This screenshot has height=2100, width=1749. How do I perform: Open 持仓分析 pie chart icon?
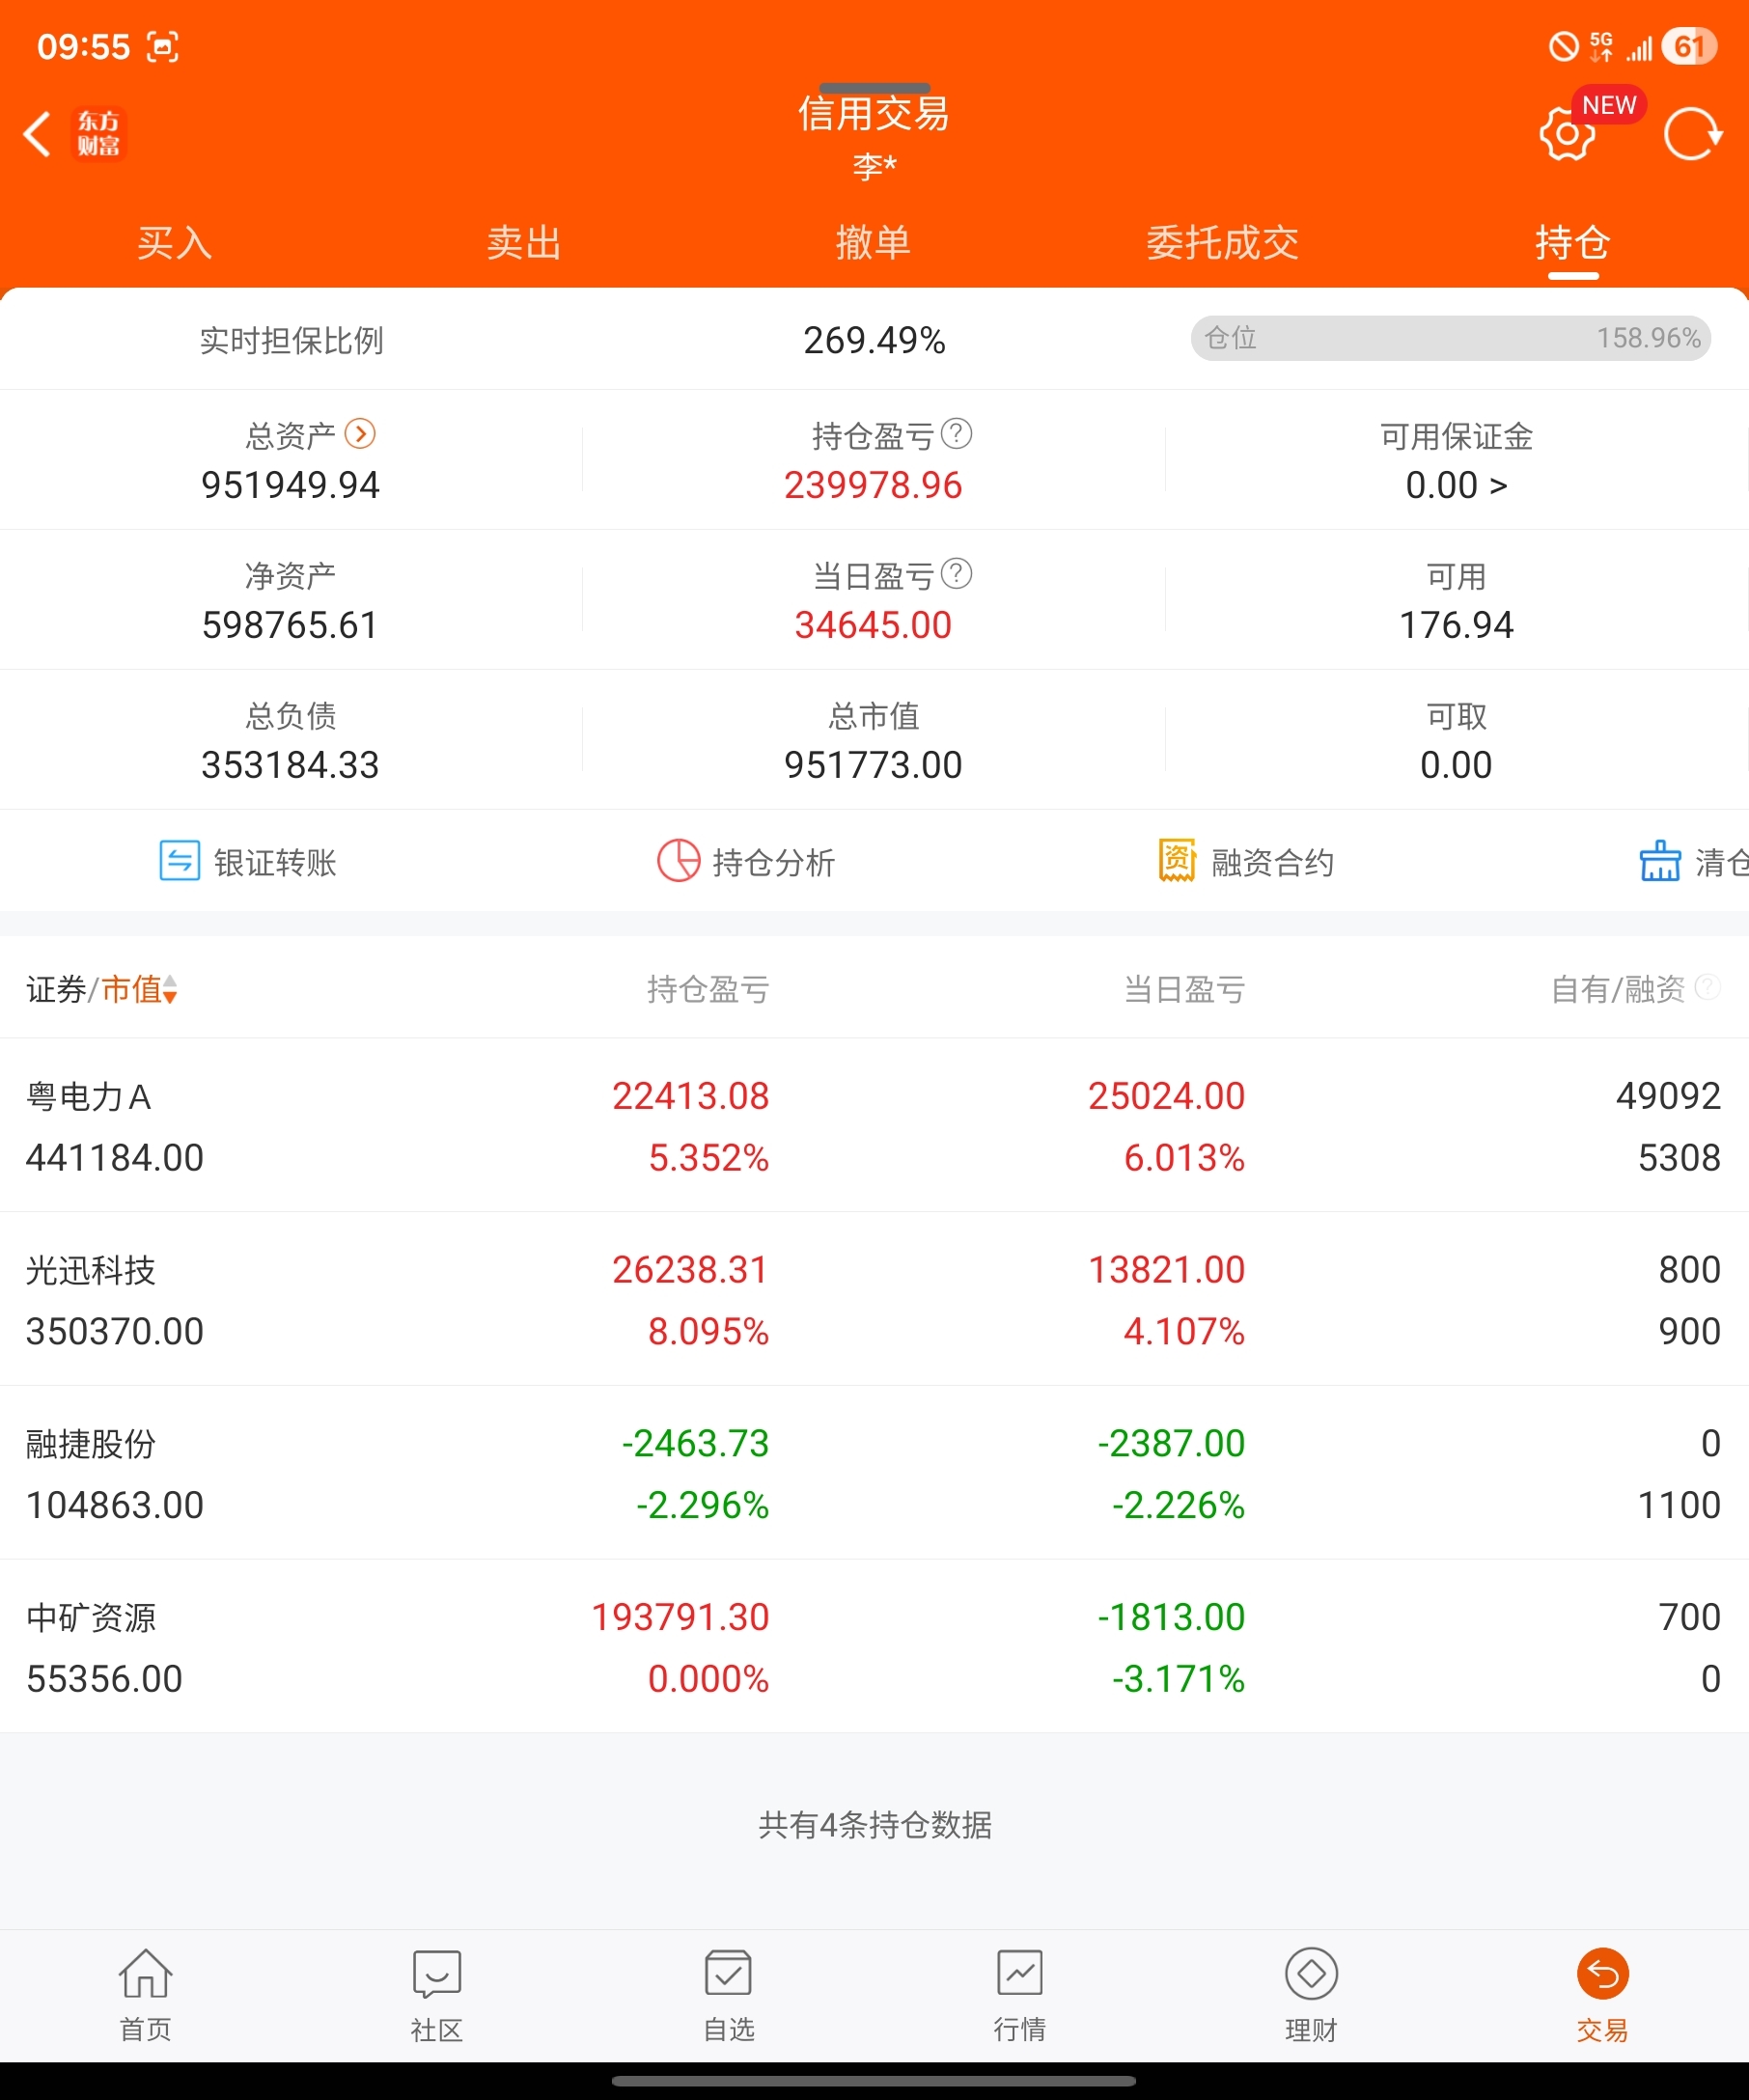(678, 861)
